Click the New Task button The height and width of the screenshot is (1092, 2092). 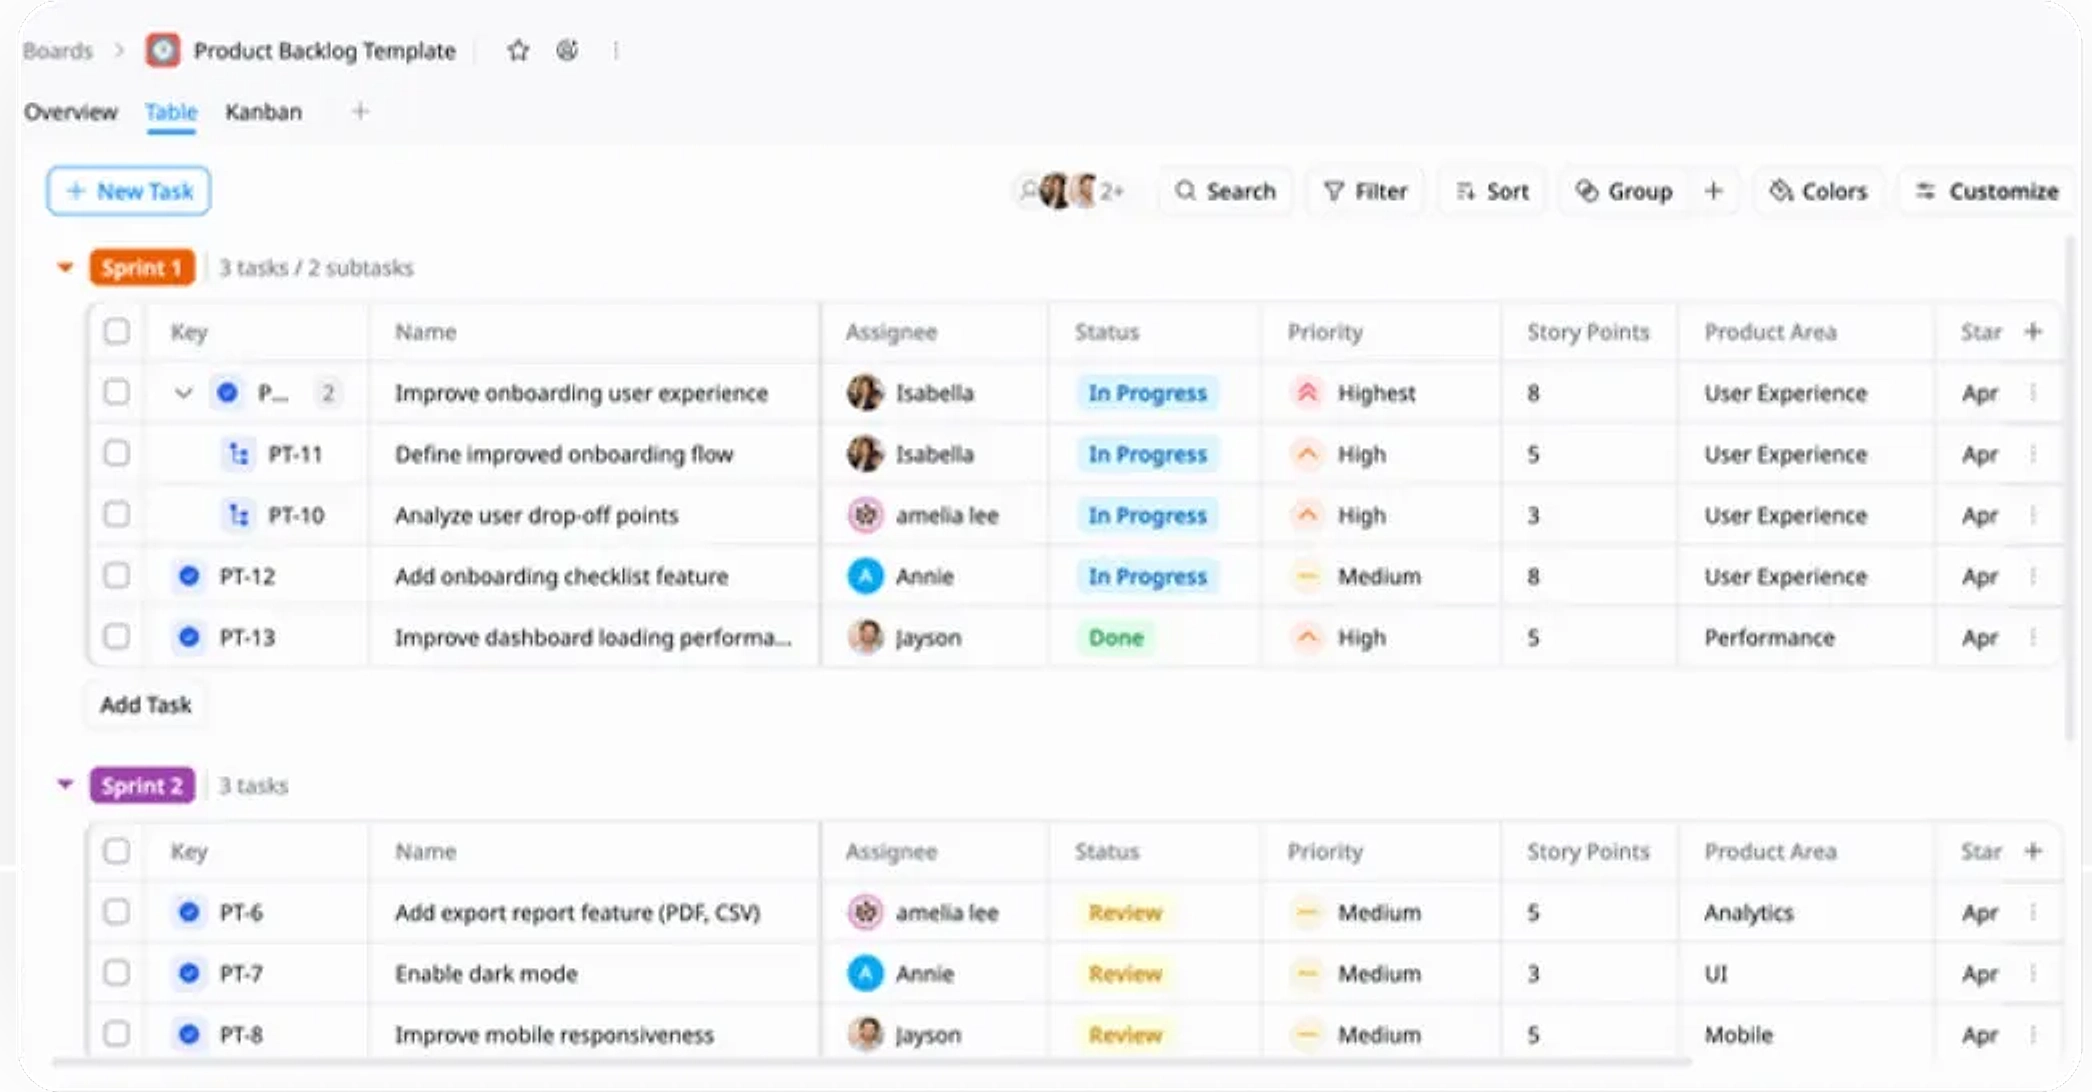point(129,190)
